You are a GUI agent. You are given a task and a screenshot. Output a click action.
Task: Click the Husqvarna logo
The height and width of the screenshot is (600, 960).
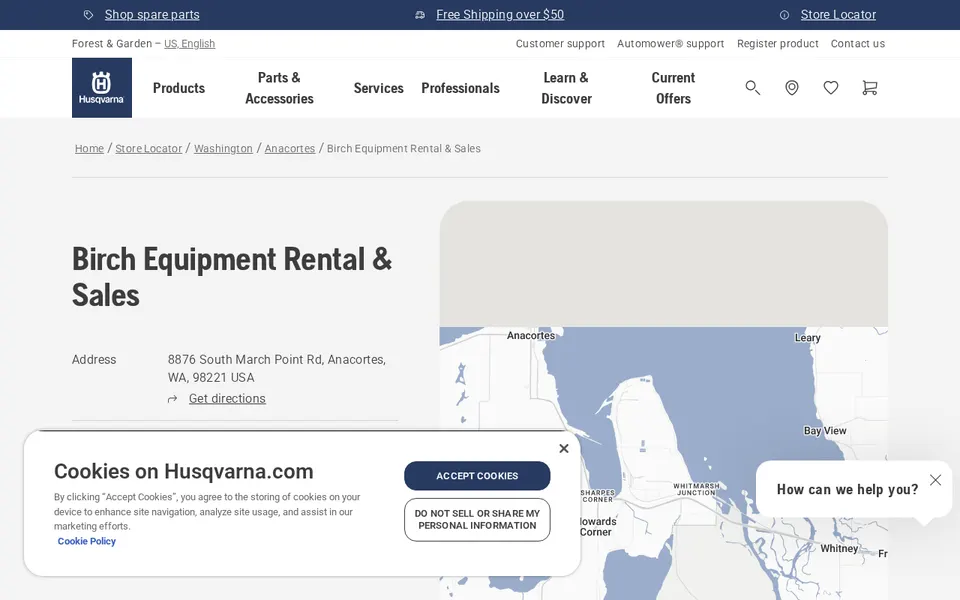pyautogui.click(x=102, y=88)
